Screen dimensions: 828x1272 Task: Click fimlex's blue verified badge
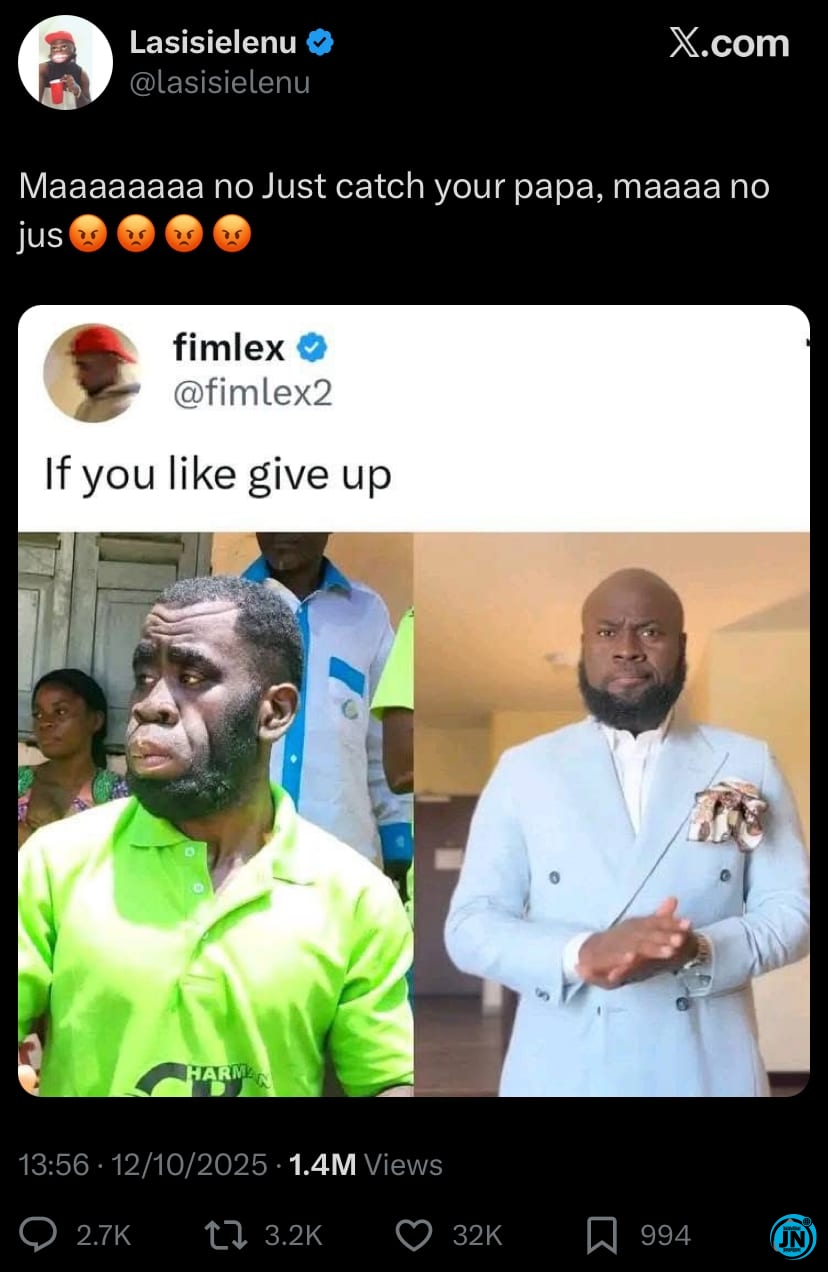tap(313, 348)
